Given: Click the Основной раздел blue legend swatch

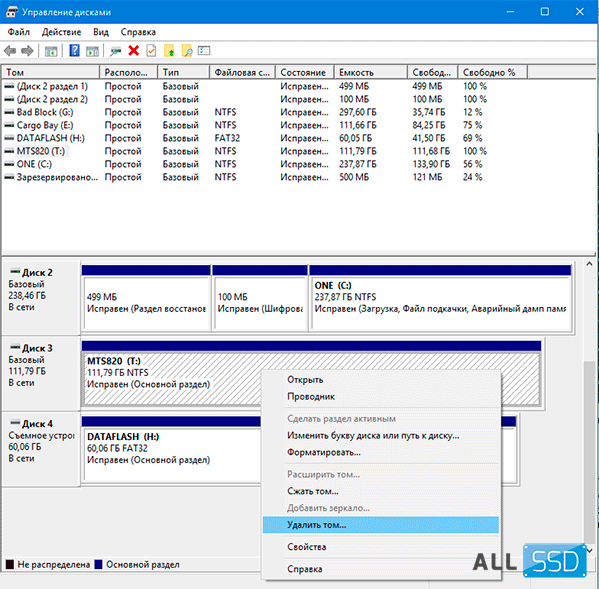Looking at the screenshot, I should (98, 565).
